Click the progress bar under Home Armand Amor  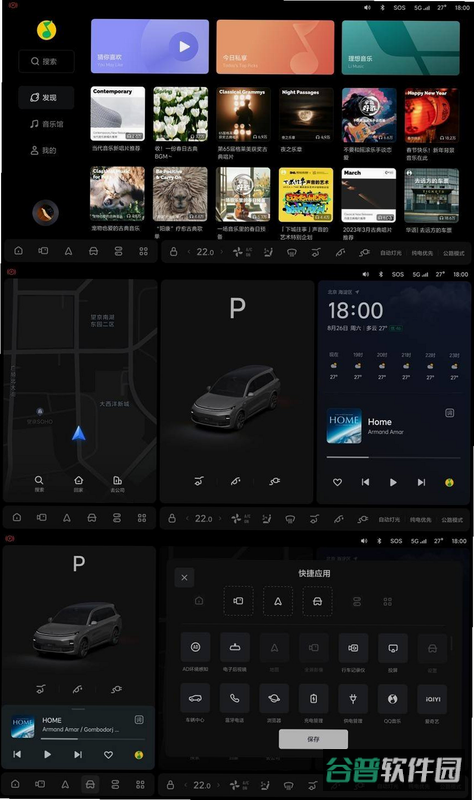tap(393, 457)
